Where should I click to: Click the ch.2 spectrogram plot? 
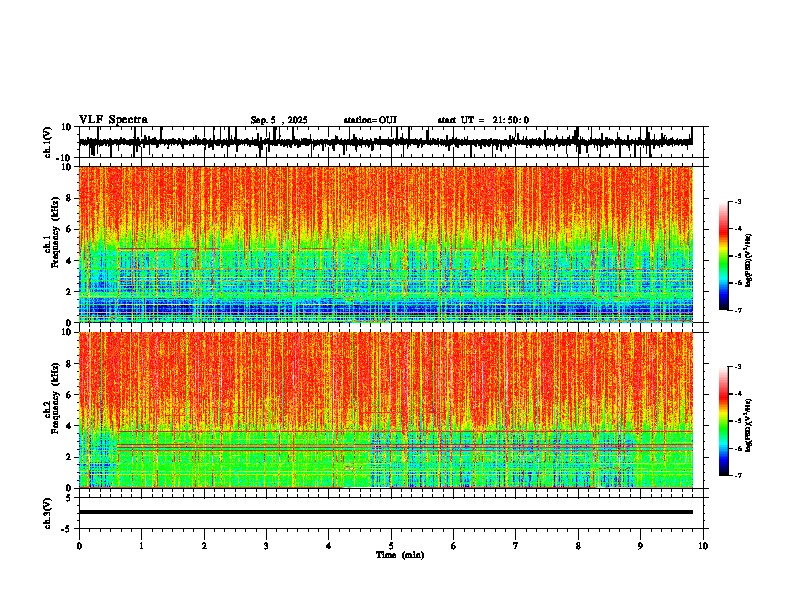point(385,410)
